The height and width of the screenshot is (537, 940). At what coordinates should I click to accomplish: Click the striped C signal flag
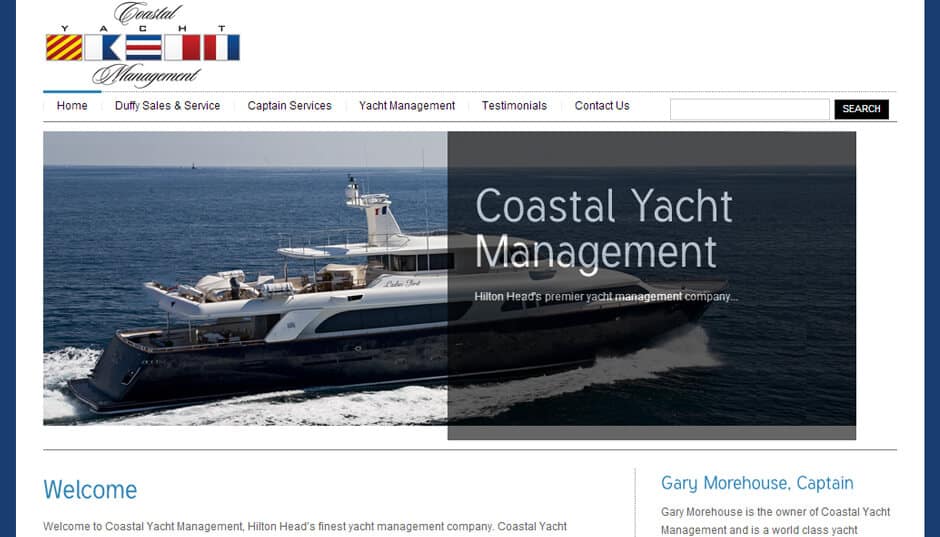143,47
